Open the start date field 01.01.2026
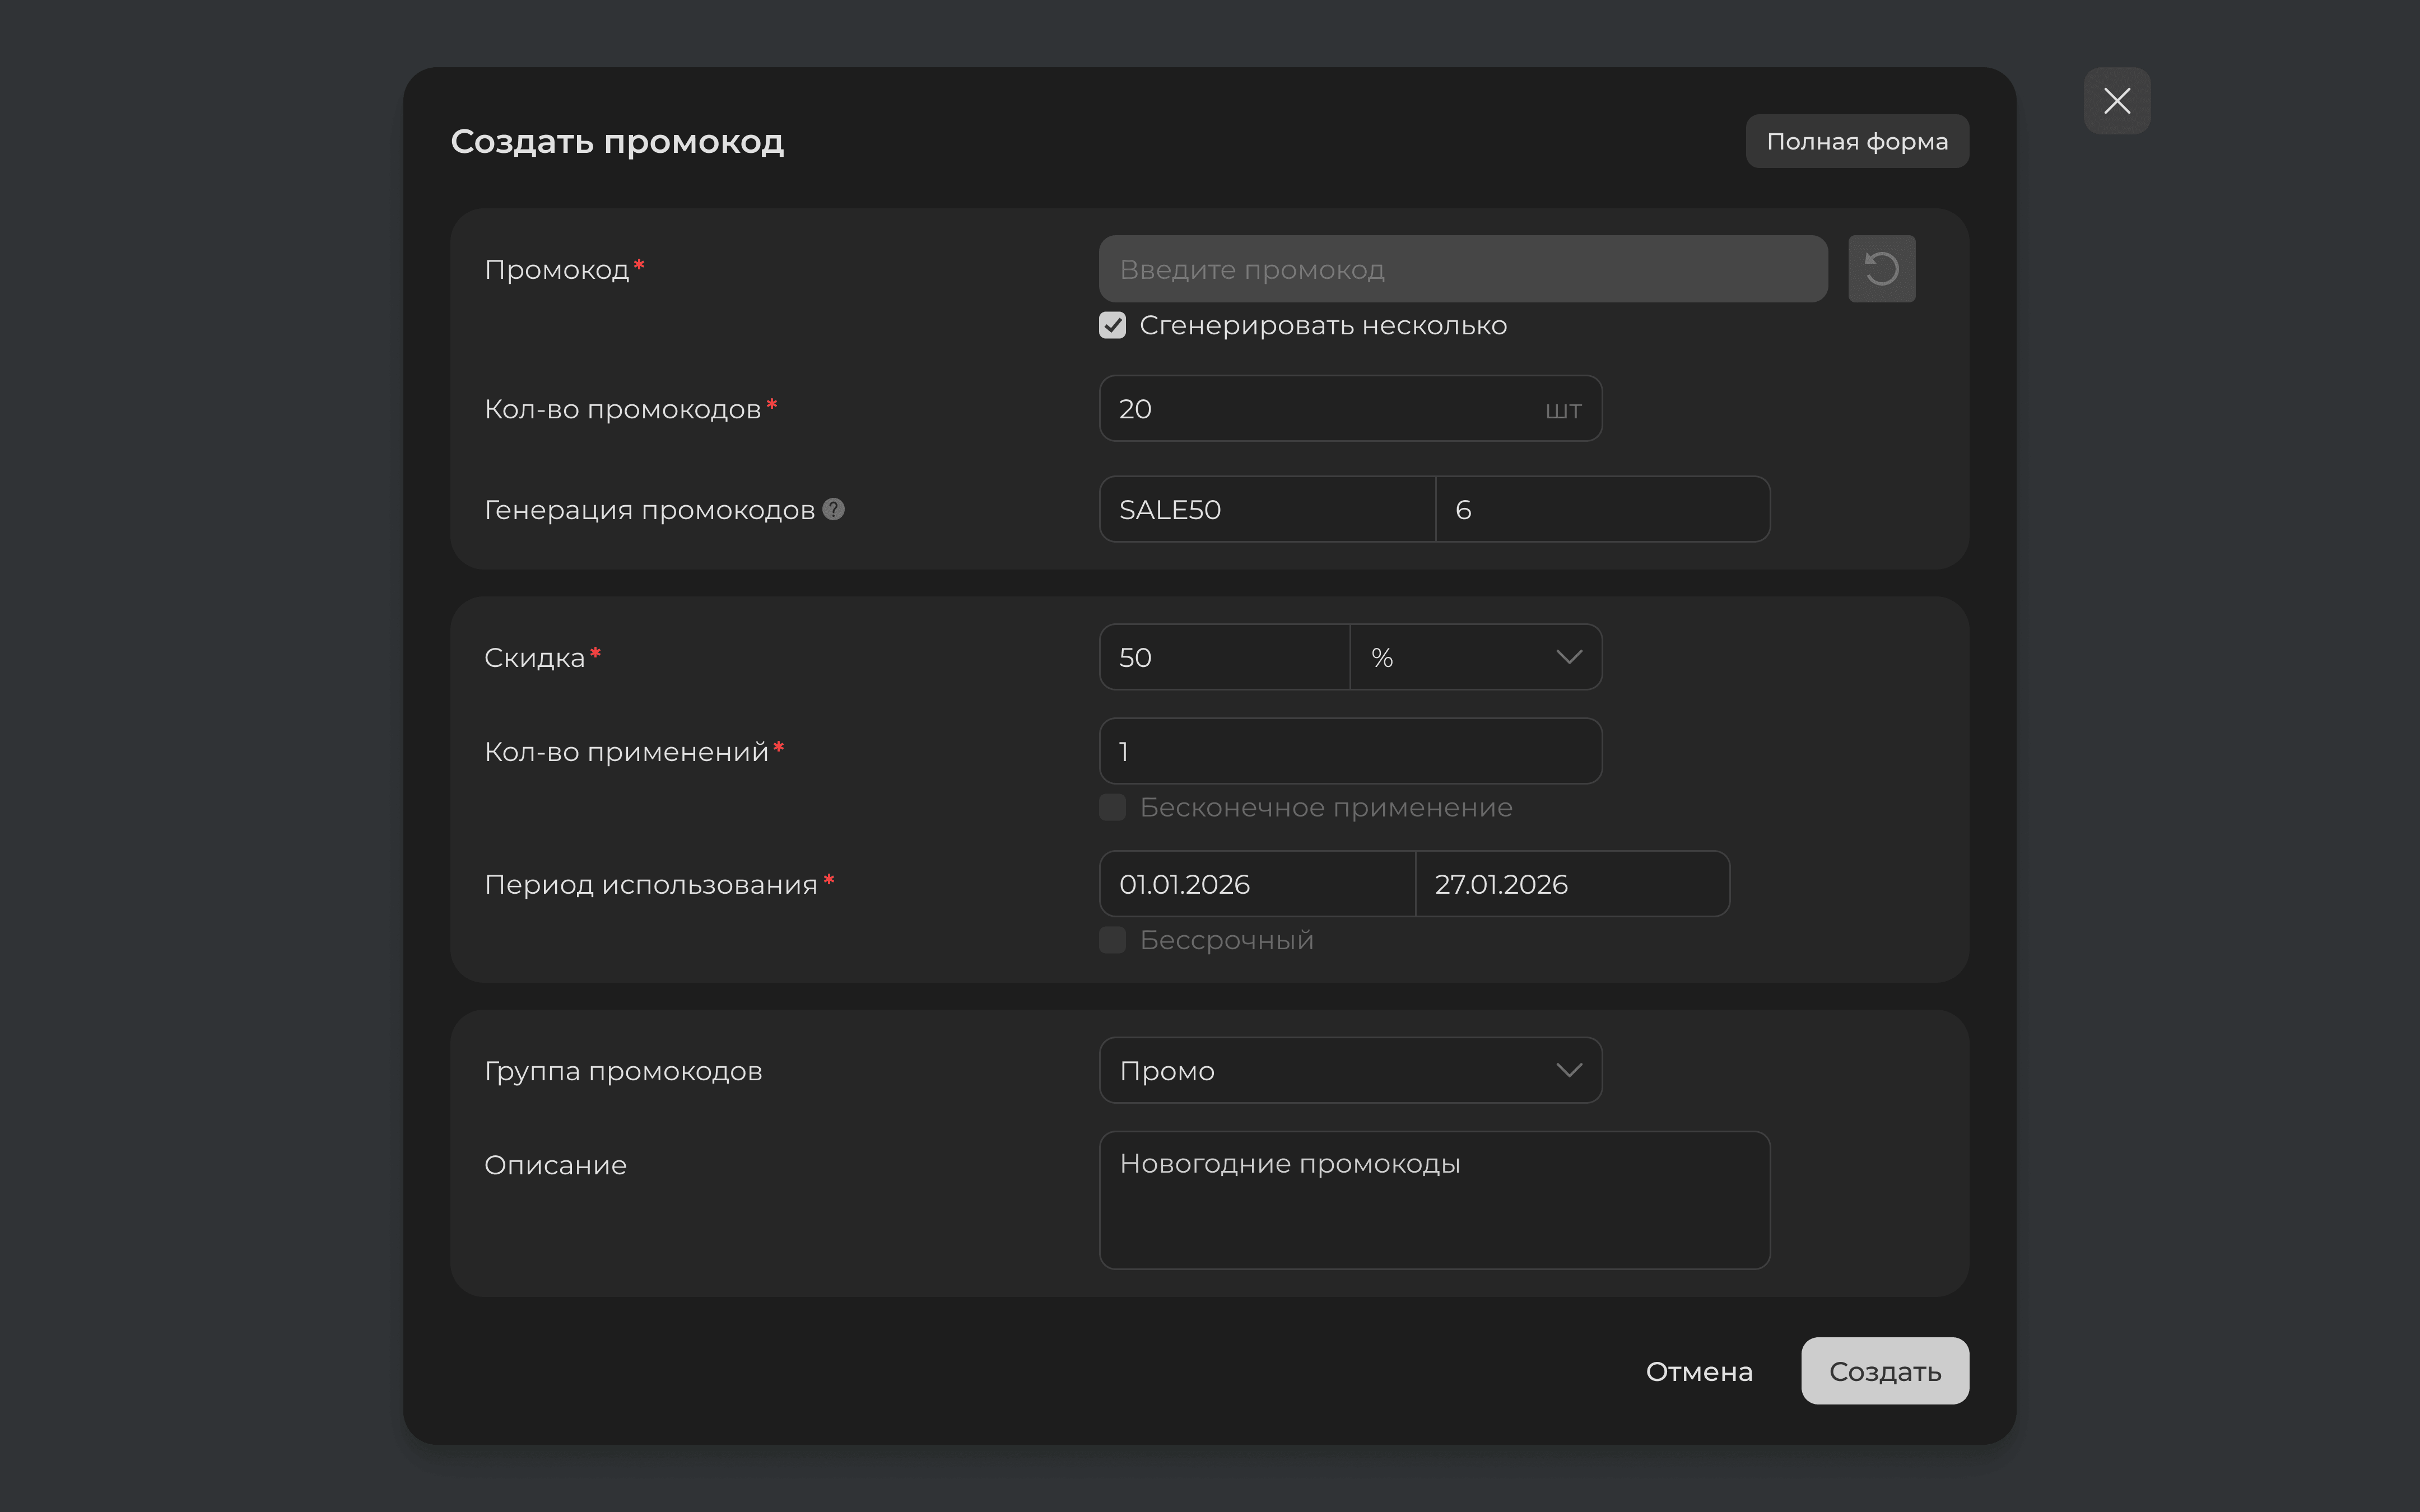Image resolution: width=2420 pixels, height=1512 pixels. tap(1256, 884)
